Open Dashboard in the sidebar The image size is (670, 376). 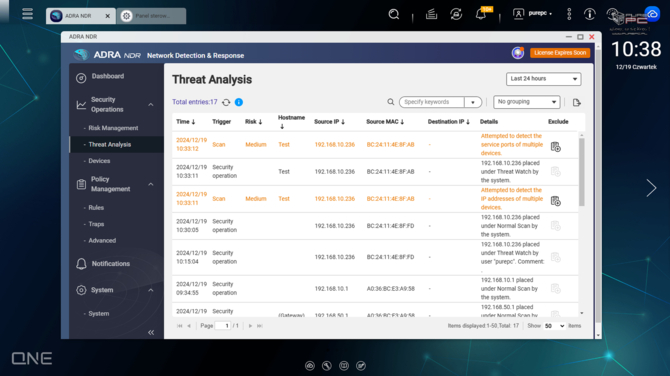tap(107, 76)
